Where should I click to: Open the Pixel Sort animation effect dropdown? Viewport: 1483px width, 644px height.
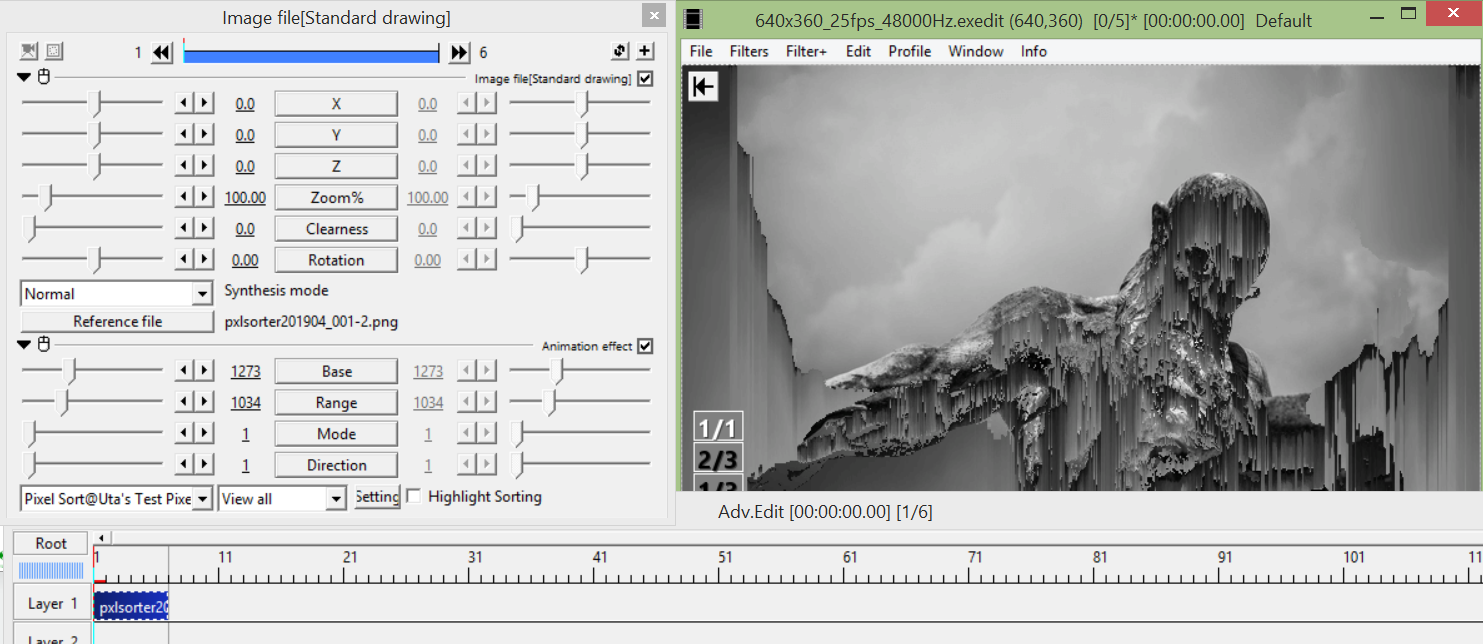[117, 498]
